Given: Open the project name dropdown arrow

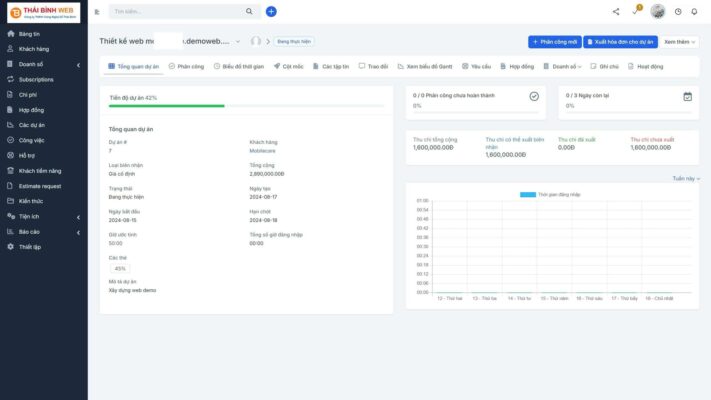Looking at the screenshot, I should 238,41.
